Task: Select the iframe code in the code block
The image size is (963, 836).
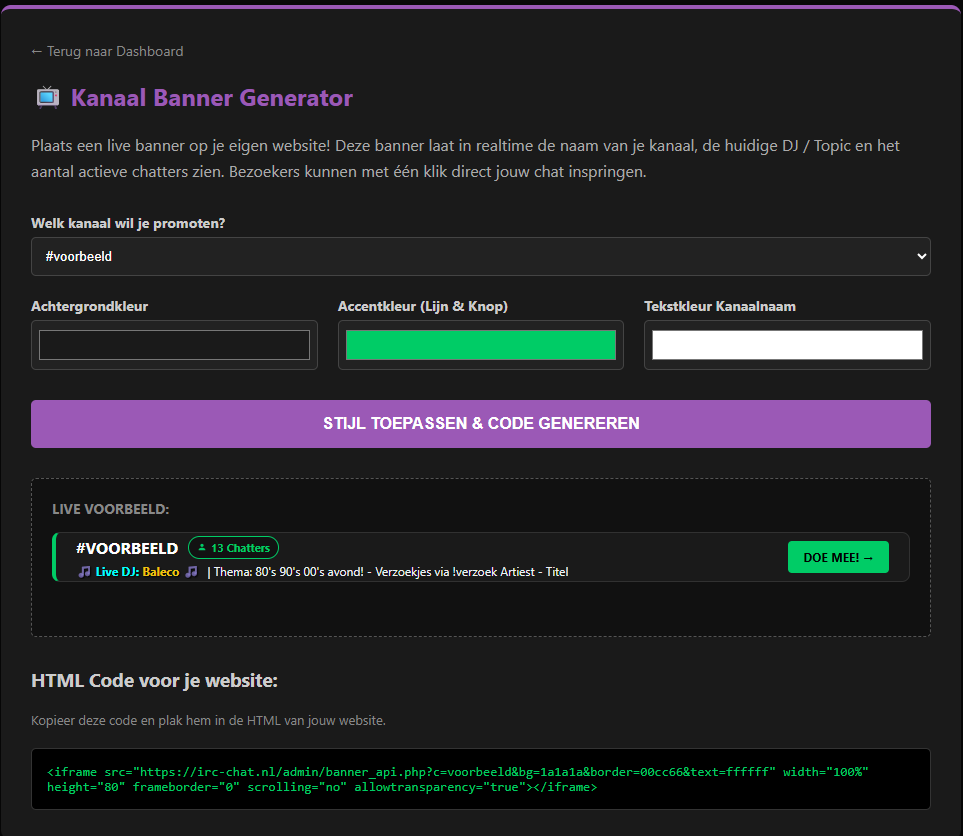Action: click(x=480, y=779)
